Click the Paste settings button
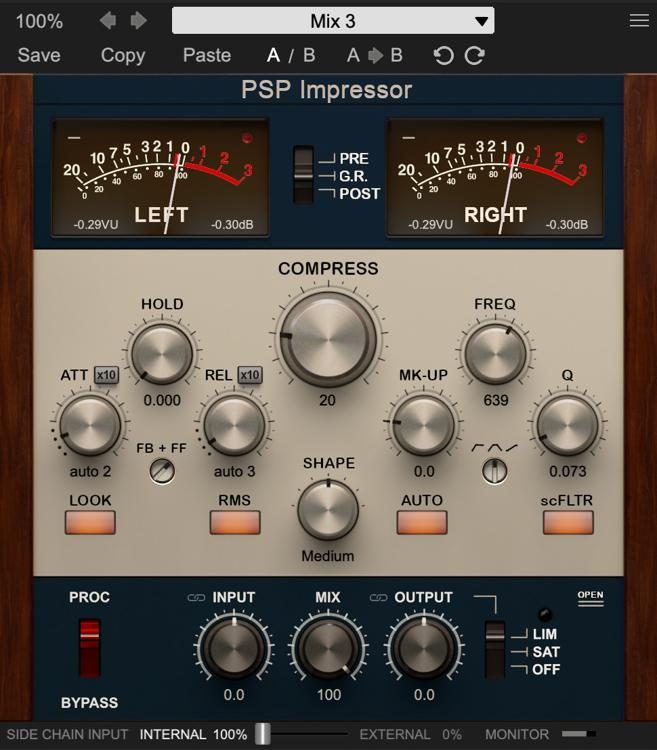Screen dimensions: 657x750 207,56
